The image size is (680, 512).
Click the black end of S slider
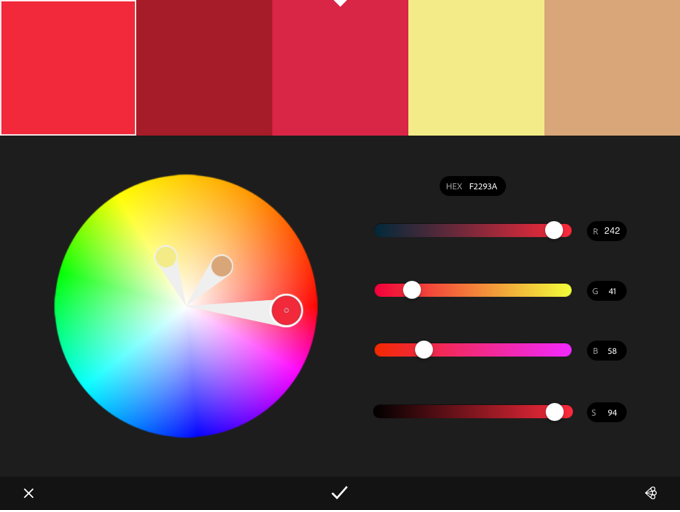[x=382, y=412]
